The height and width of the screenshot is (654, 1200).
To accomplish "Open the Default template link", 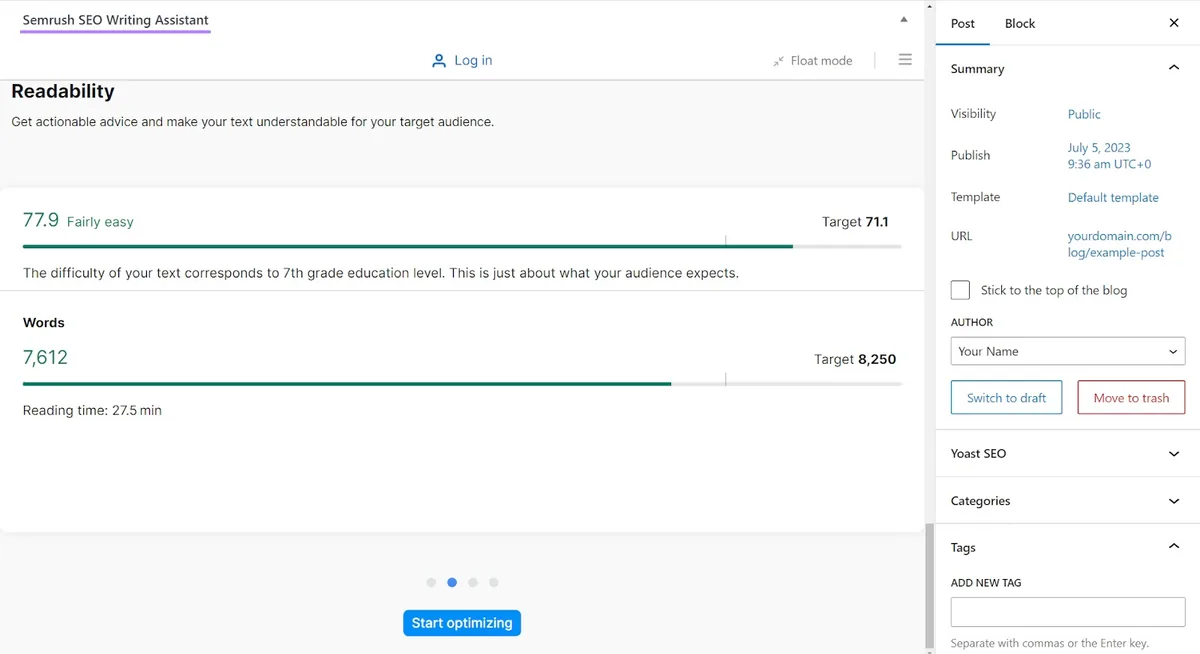I will 1113,198.
